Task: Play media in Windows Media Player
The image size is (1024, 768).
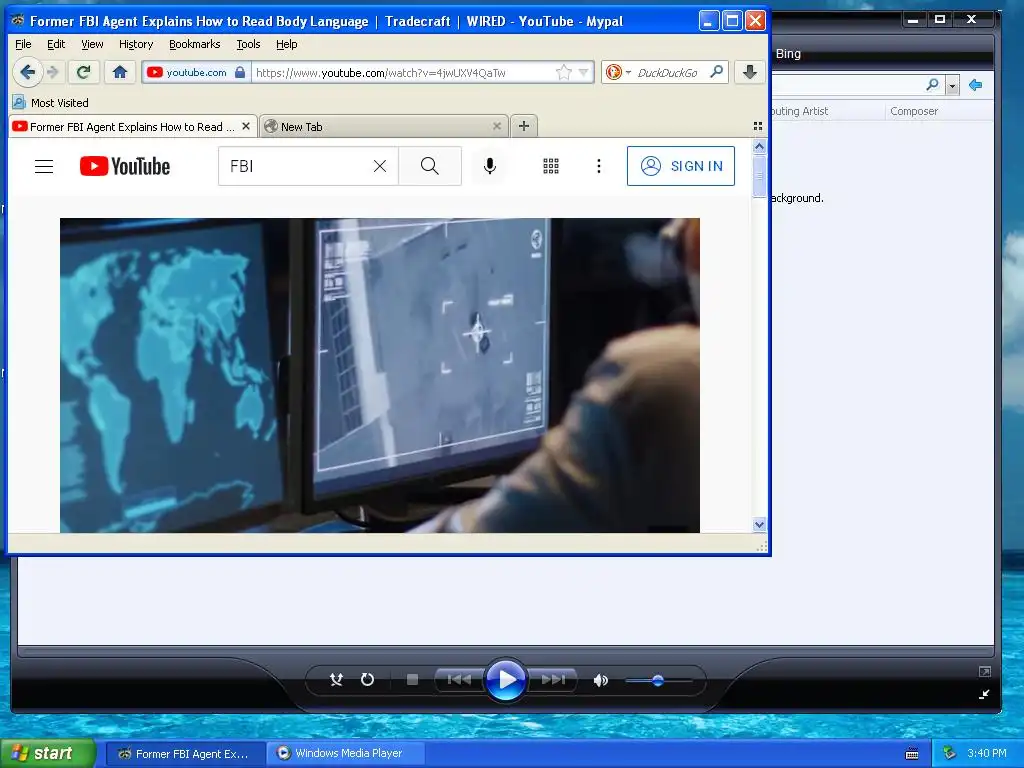Action: click(505, 680)
